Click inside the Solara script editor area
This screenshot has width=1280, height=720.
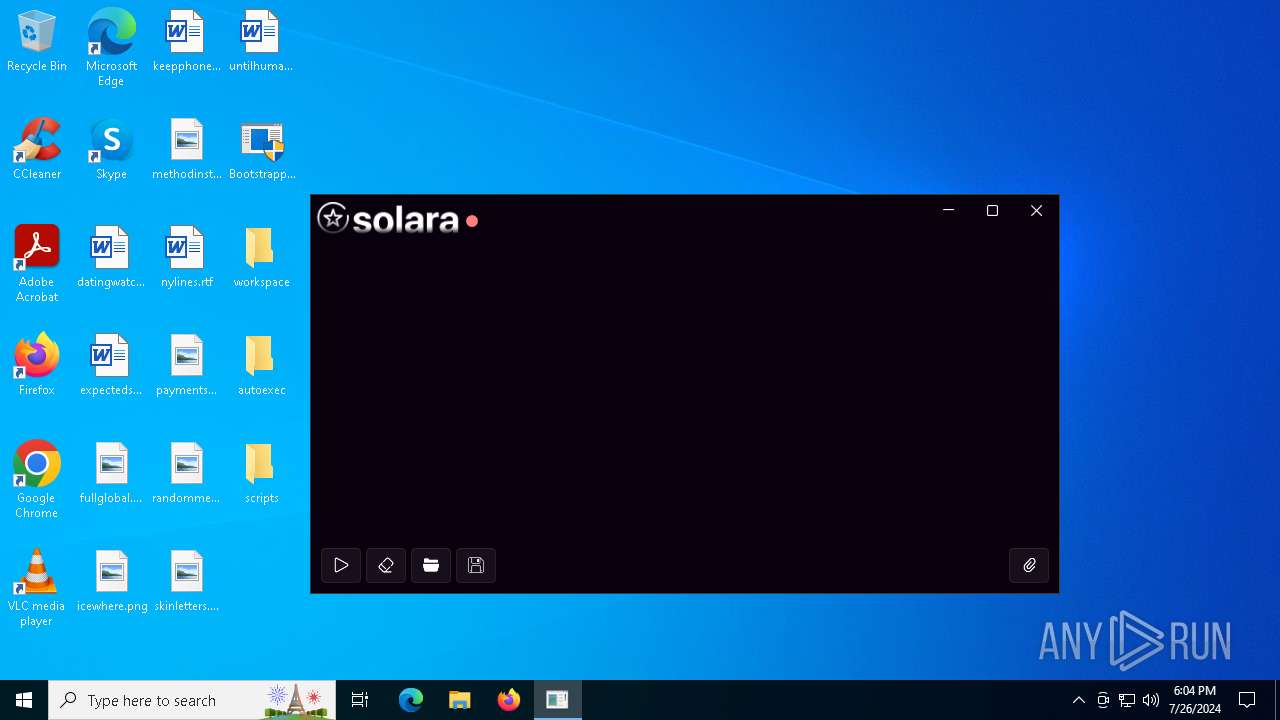684,390
